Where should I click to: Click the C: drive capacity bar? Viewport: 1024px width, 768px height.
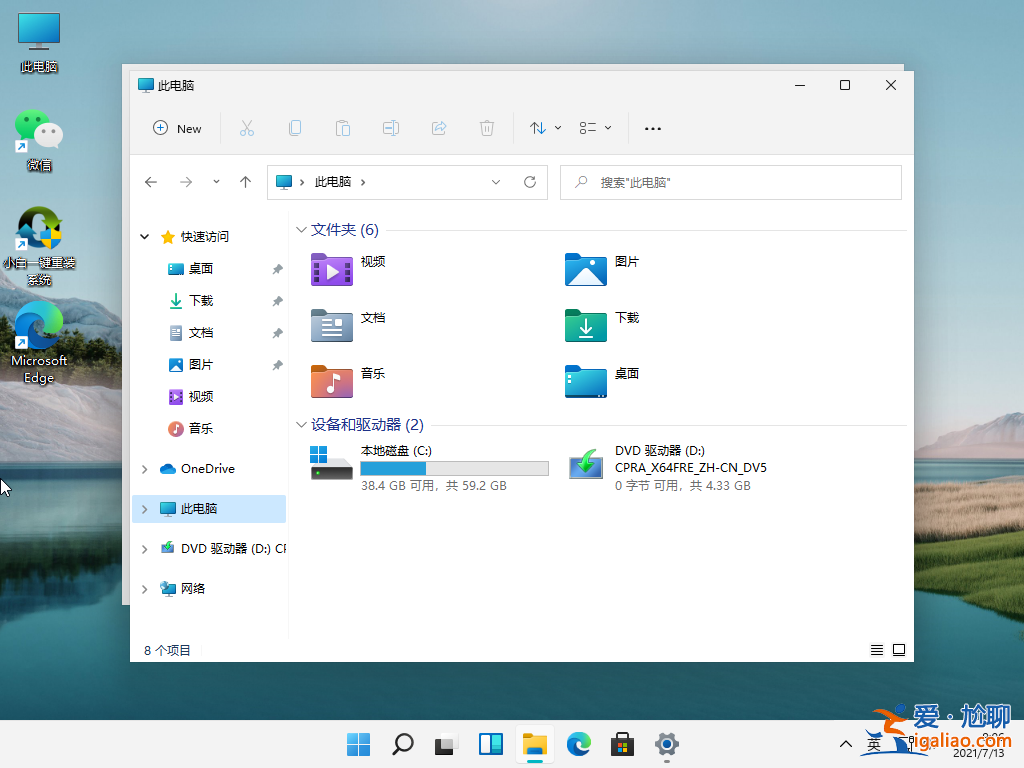(453, 468)
